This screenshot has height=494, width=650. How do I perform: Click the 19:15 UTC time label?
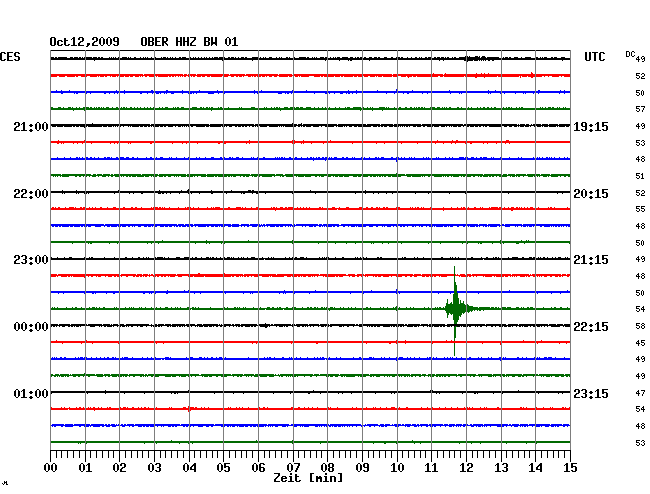pos(591,126)
